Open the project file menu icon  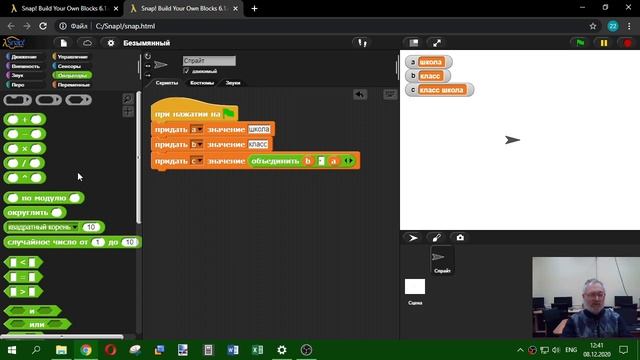click(x=64, y=43)
